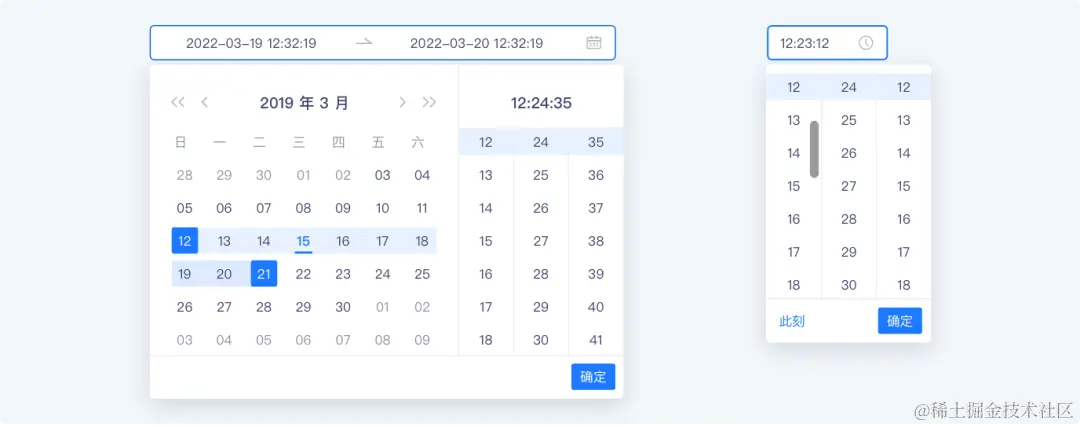This screenshot has height=427, width=1080.
Task: Focus the end date 2022-03-20 12:32:19 field
Action: point(477,43)
